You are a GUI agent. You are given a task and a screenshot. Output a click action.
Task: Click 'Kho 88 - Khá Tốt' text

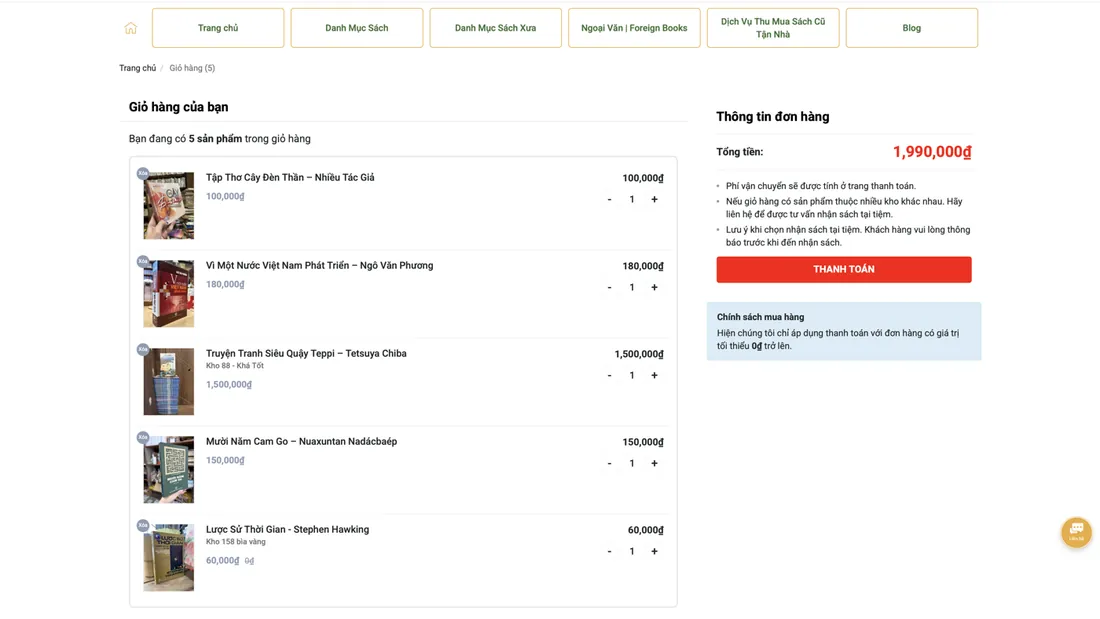(234, 366)
